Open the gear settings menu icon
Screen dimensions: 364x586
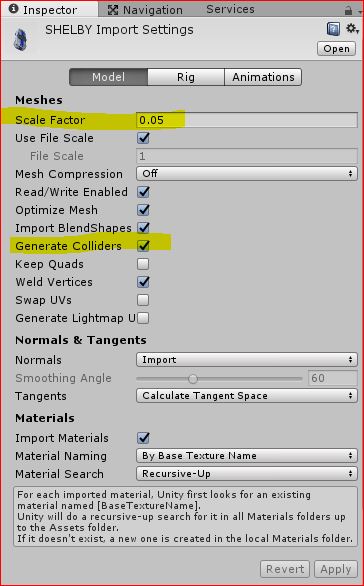352,29
